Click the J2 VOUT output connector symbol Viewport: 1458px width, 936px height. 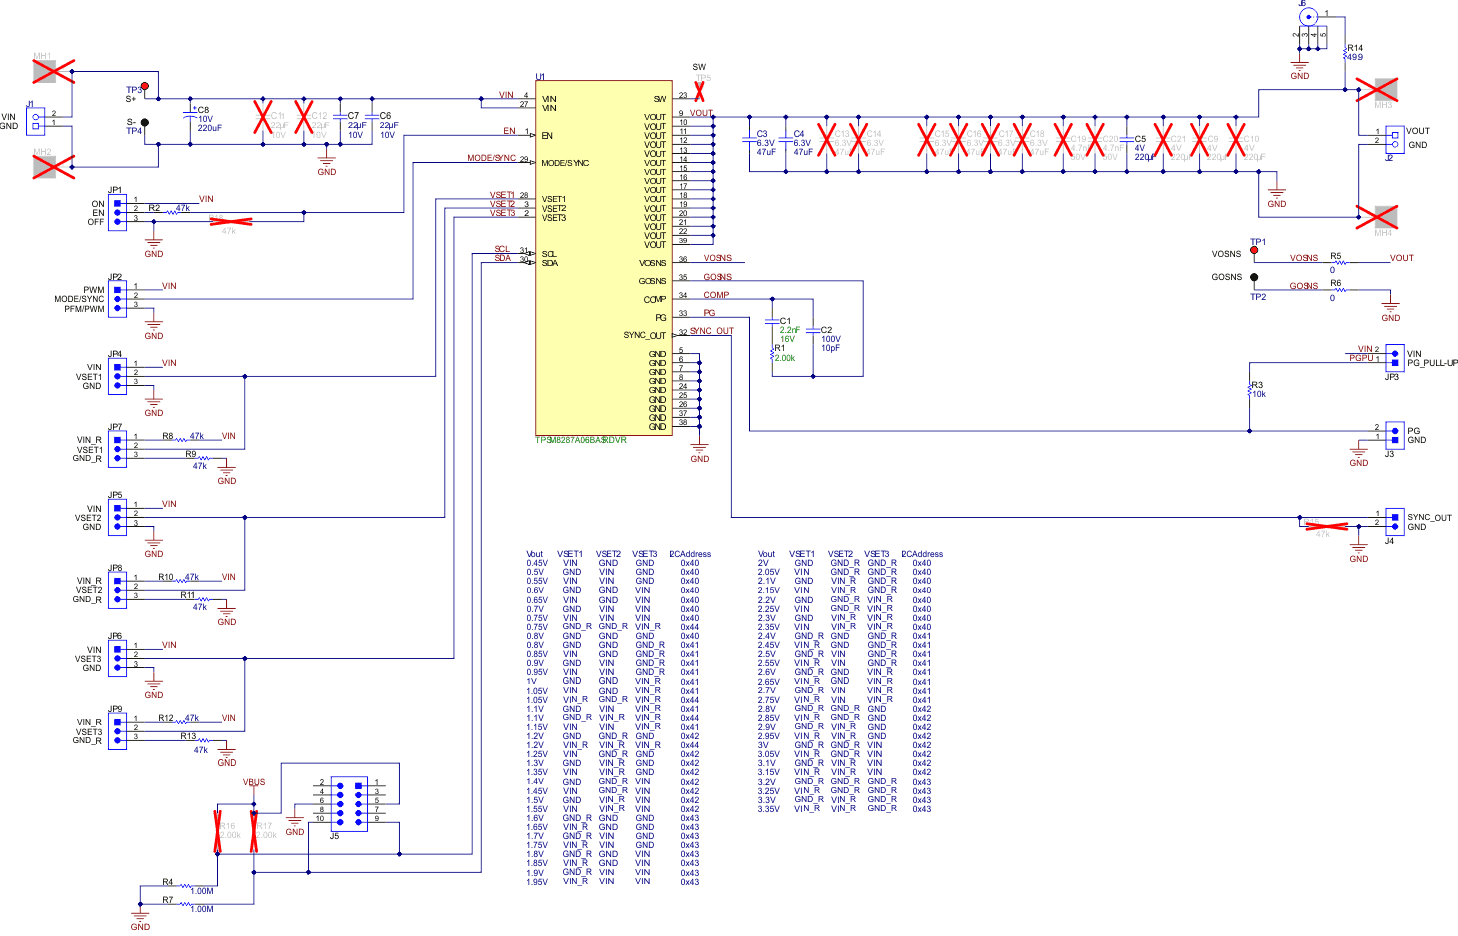coord(1394,138)
